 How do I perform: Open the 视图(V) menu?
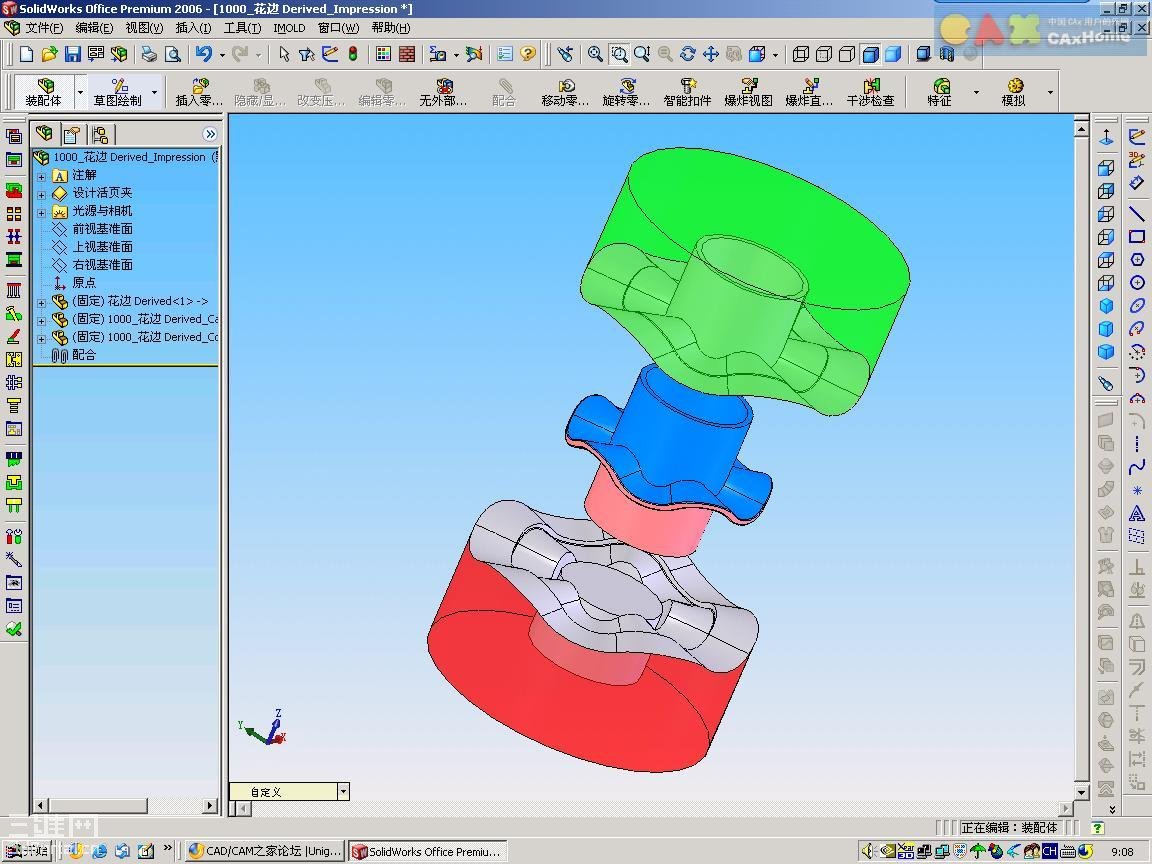pyautogui.click(x=144, y=28)
